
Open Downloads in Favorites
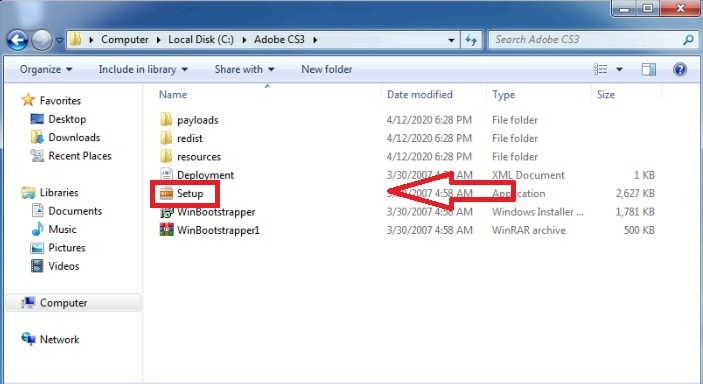point(74,138)
